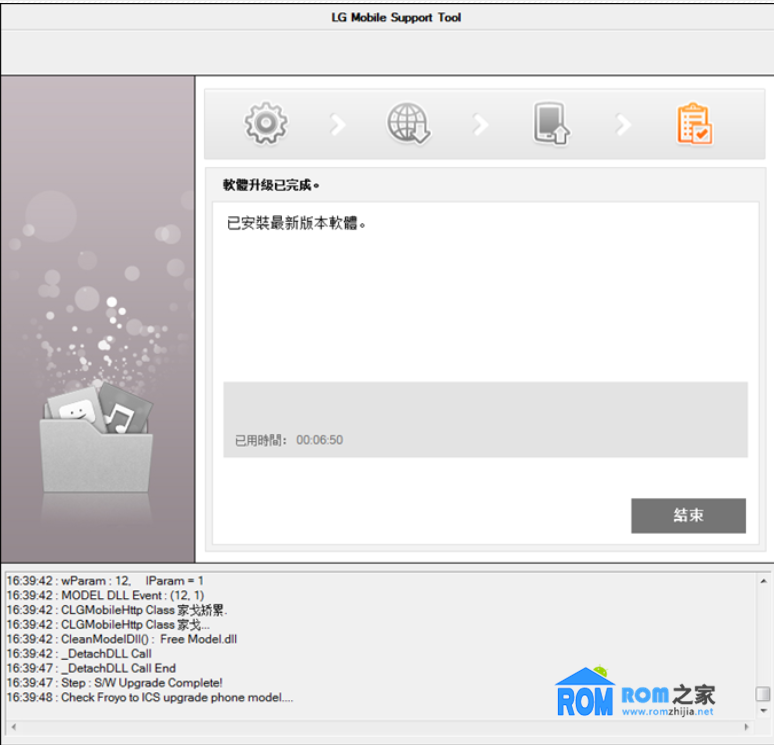This screenshot has height=745, width=774.
Task: Select the 'wParam : 12' log line
Action: point(105,581)
